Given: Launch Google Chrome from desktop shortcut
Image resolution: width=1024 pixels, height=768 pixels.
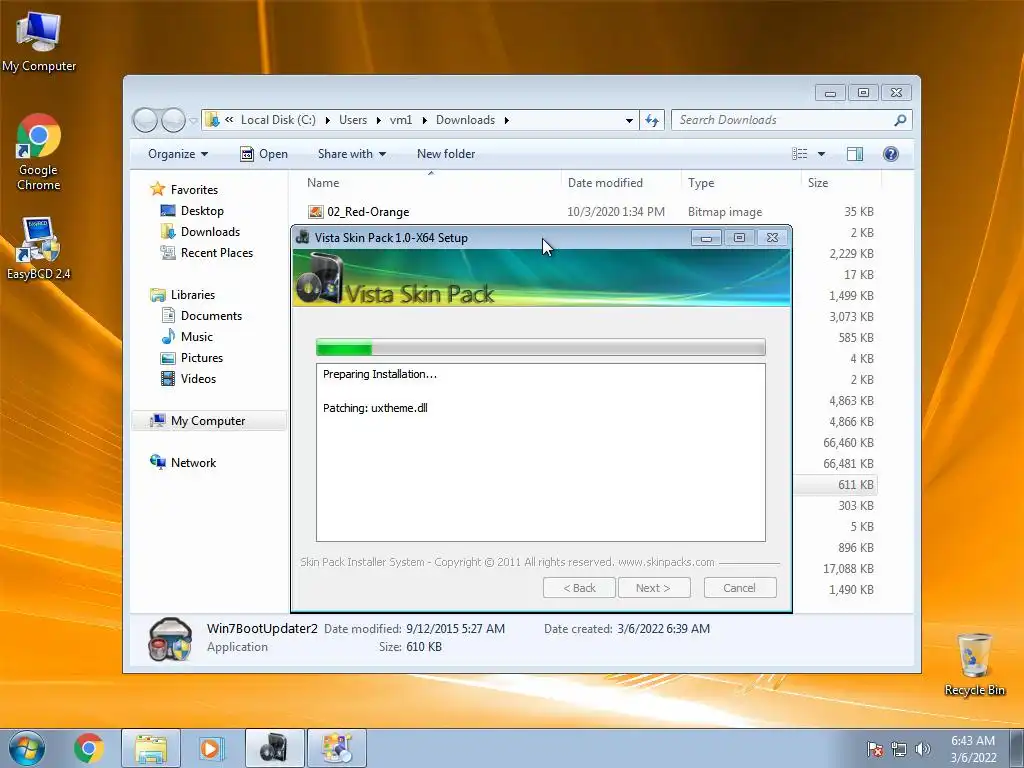Looking at the screenshot, I should click(39, 152).
